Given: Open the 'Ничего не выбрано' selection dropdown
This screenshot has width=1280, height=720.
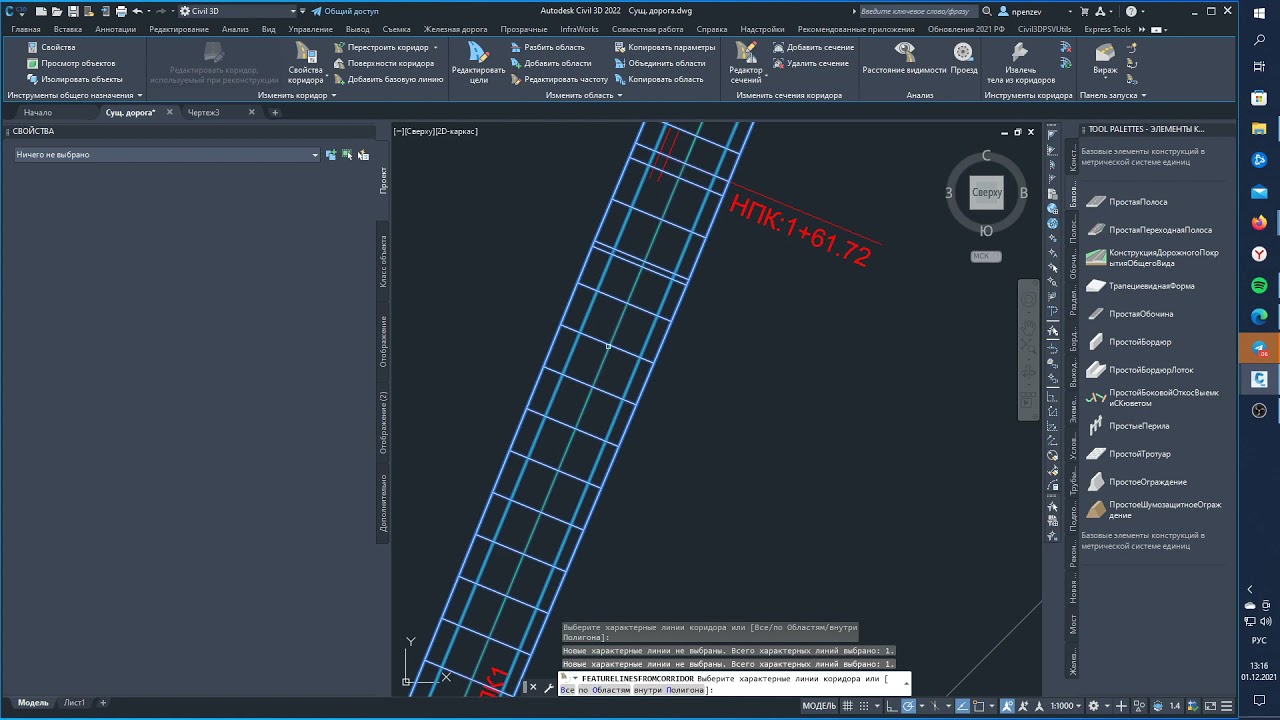Looking at the screenshot, I should [x=167, y=155].
